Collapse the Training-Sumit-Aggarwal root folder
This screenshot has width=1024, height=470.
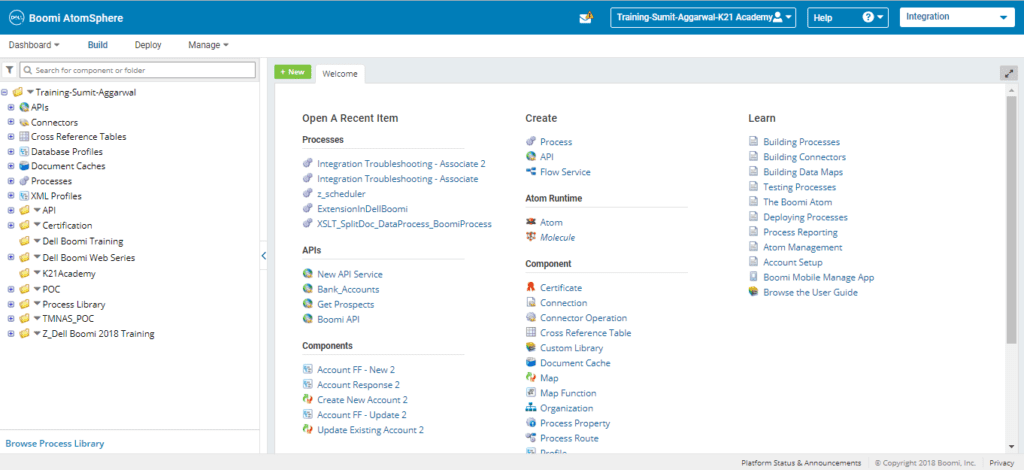point(5,93)
